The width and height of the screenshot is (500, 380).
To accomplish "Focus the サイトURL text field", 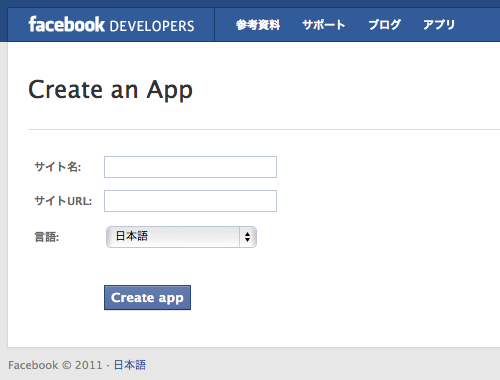I will coord(190,201).
